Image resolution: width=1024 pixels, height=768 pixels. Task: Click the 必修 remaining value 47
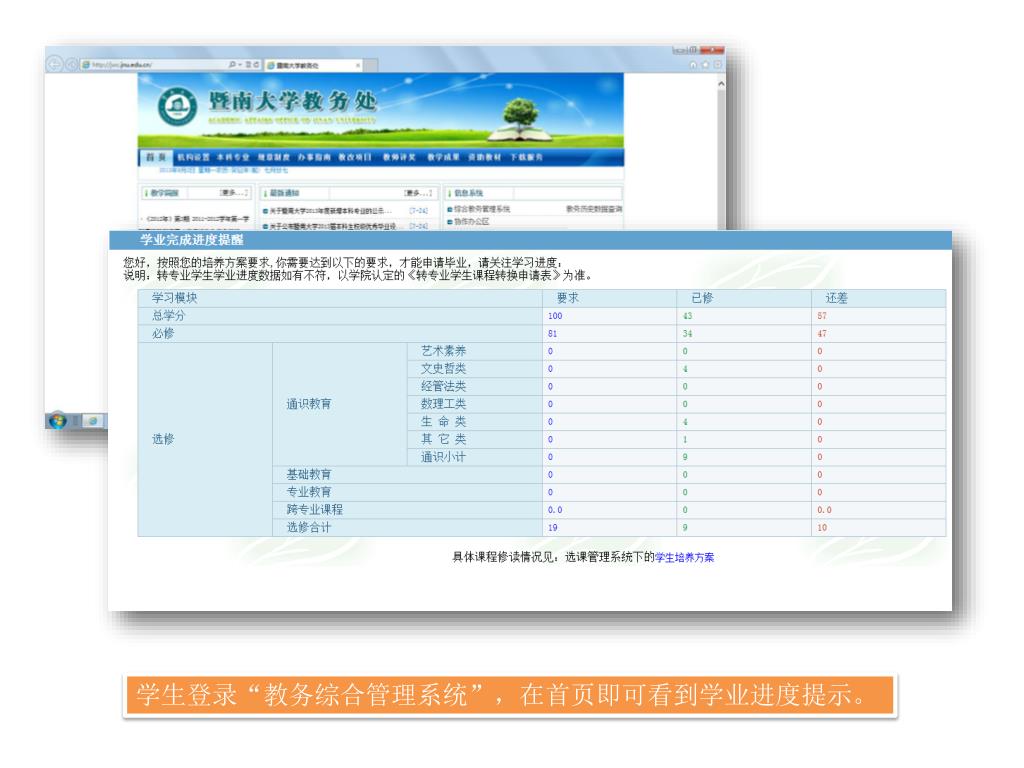click(x=822, y=334)
